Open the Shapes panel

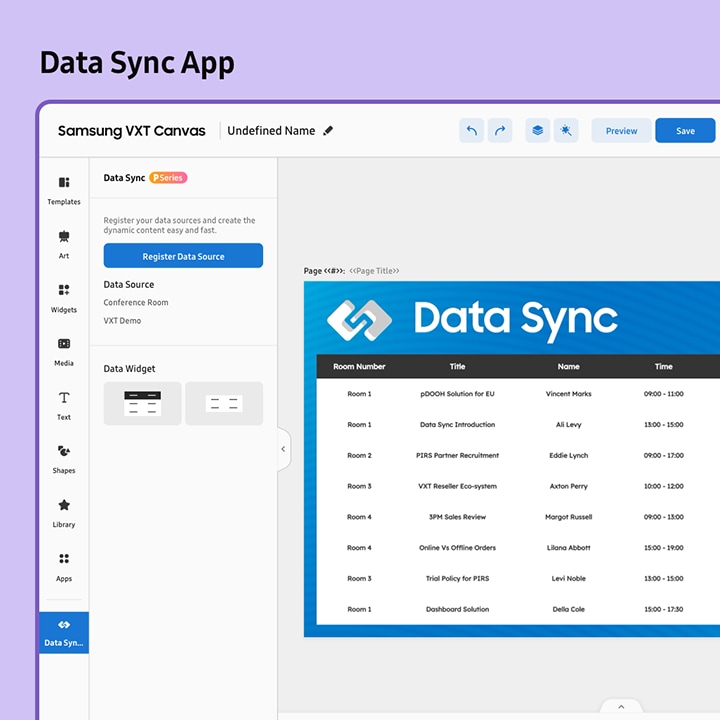tap(64, 458)
